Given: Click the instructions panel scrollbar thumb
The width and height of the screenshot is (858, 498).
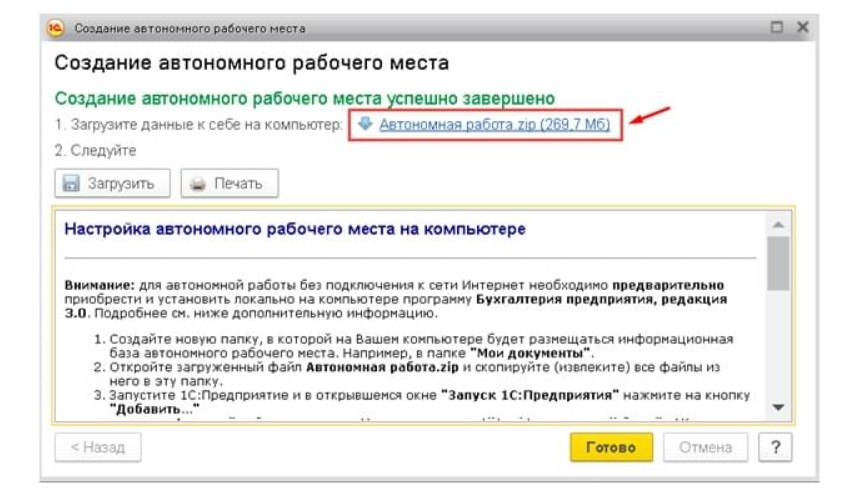Looking at the screenshot, I should 778,263.
